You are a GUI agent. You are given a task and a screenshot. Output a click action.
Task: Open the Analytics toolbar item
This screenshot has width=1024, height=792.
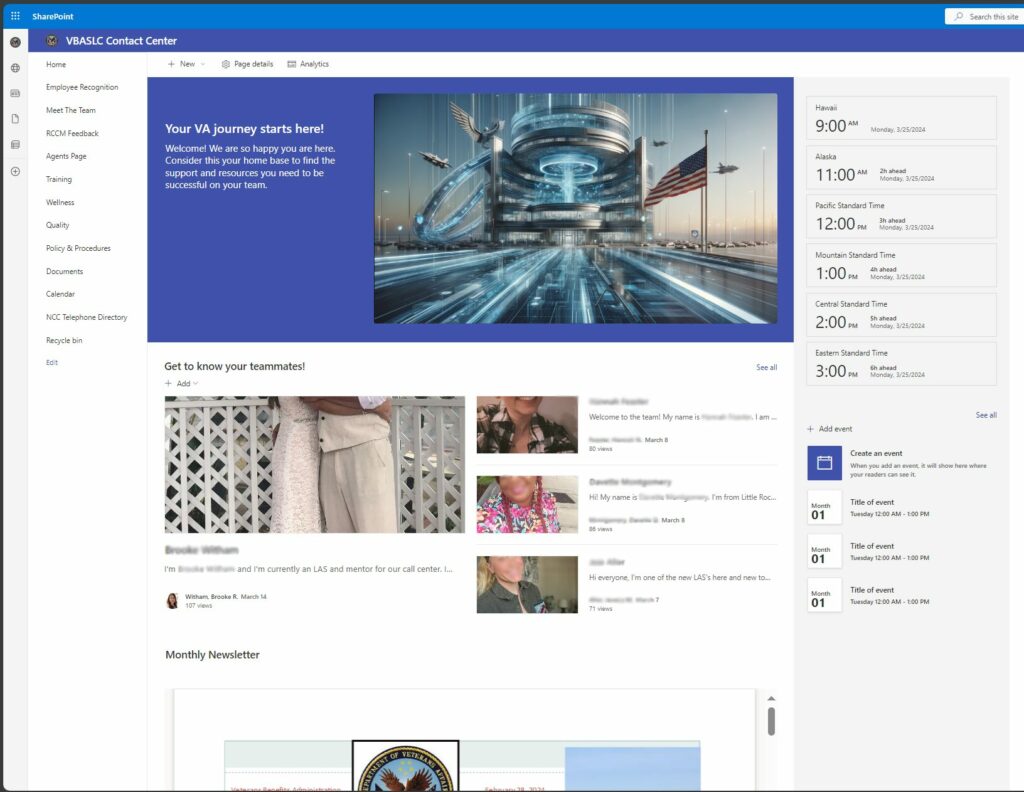[308, 64]
